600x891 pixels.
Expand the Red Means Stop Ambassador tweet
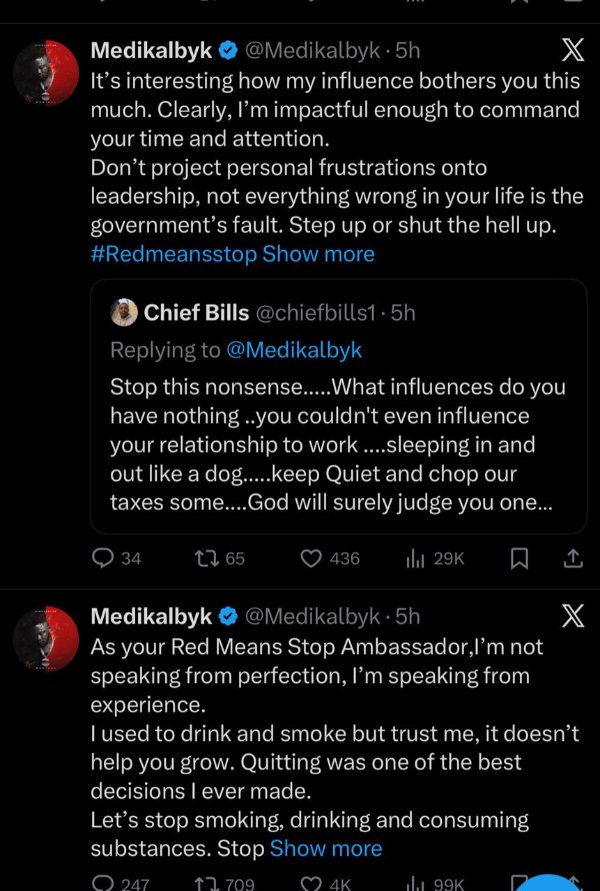[326, 849]
